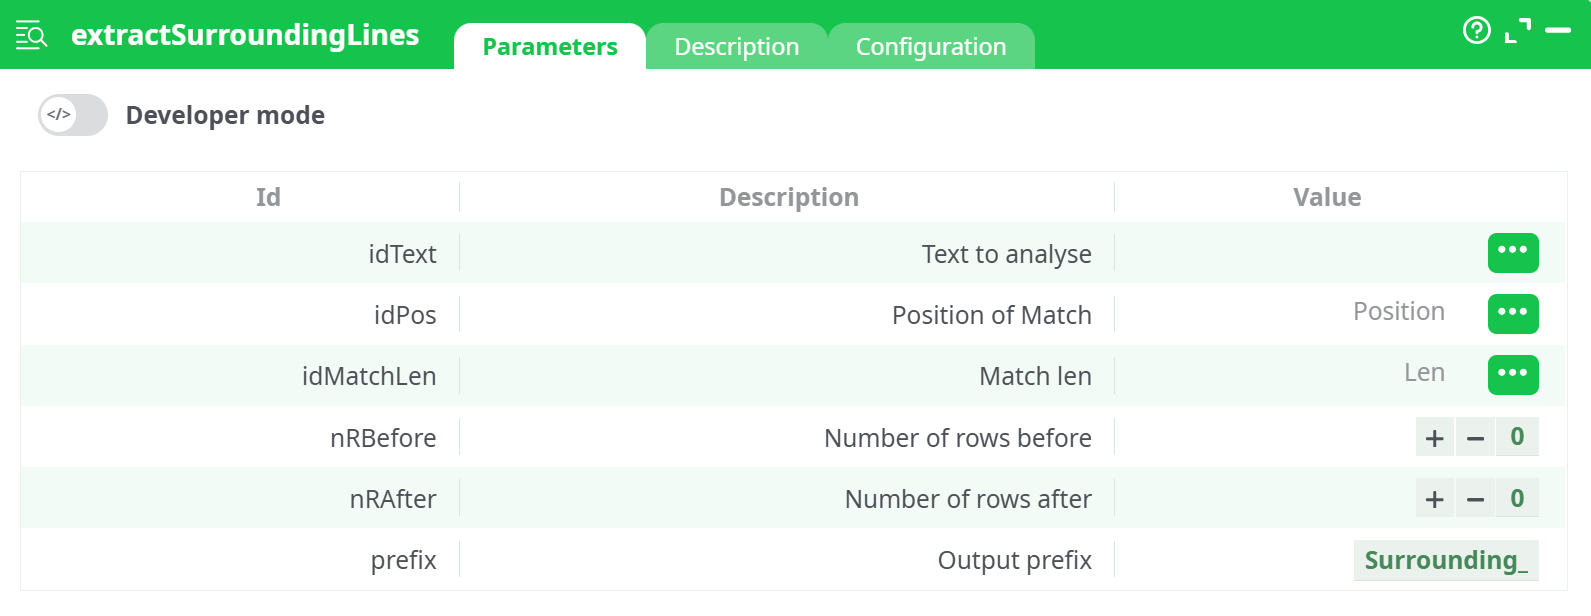The height and width of the screenshot is (616, 1591).
Task: Select the nRBefore value field
Action: pos(1517,437)
